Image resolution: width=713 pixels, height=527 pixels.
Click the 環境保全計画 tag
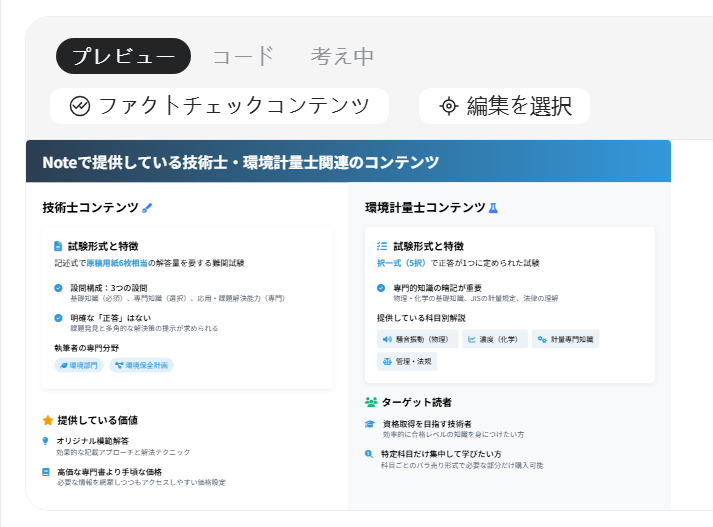click(141, 365)
